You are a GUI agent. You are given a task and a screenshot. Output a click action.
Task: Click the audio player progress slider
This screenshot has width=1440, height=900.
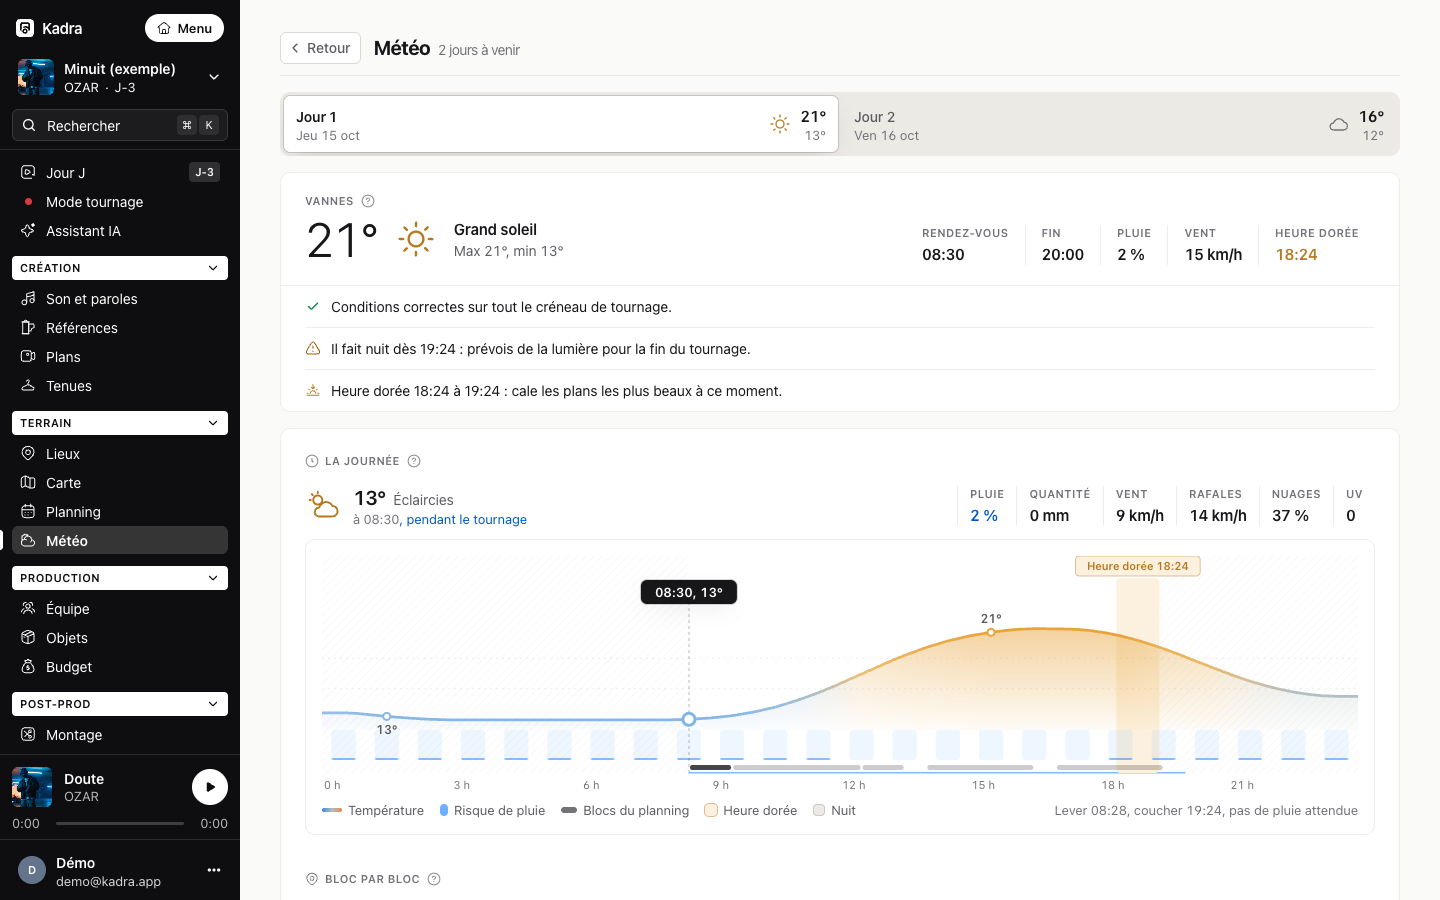click(x=120, y=824)
